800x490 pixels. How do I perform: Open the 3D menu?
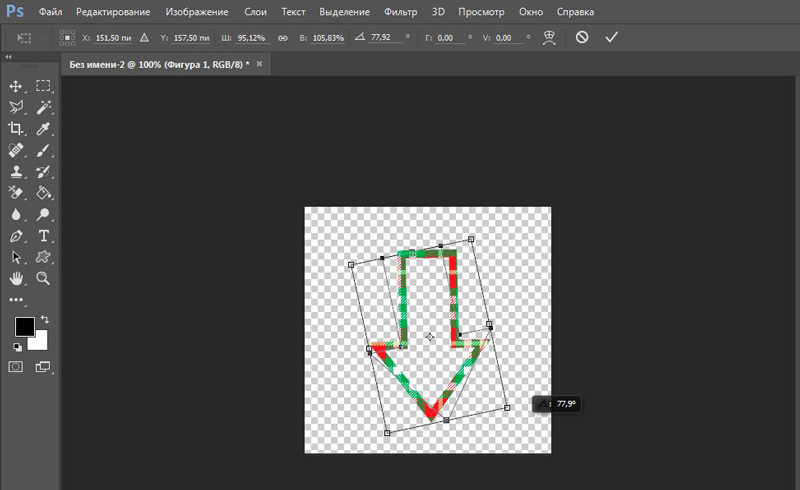(x=438, y=12)
